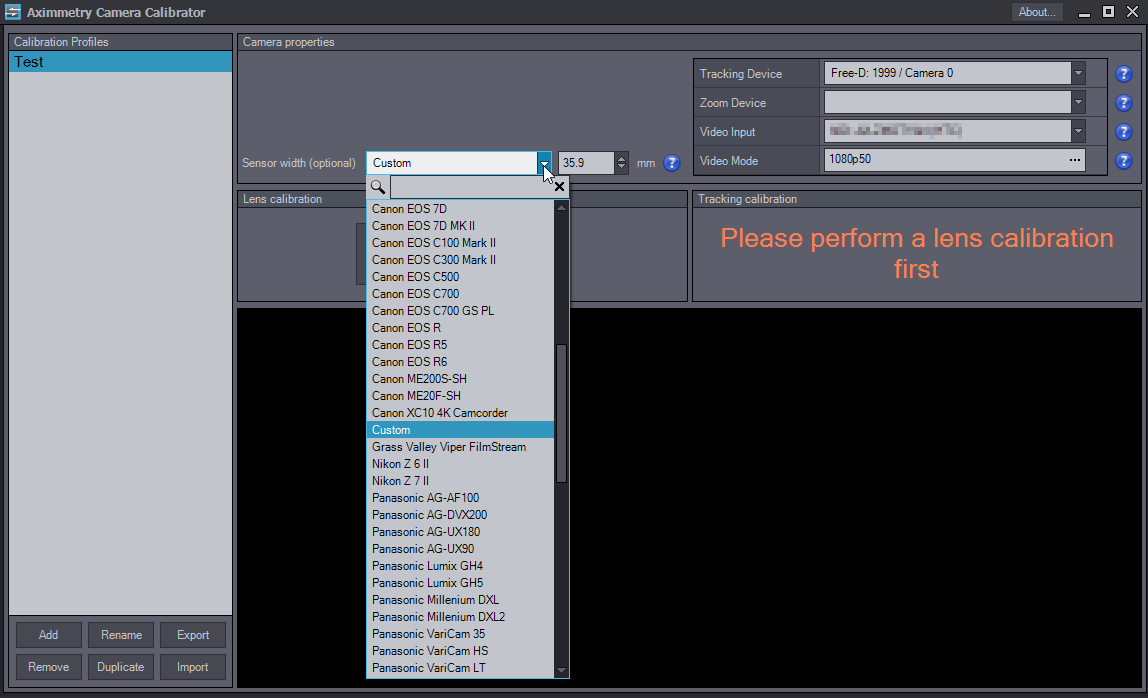Increase sensor width with up arrow
Image resolution: width=1148 pixels, height=698 pixels.
[x=622, y=157]
